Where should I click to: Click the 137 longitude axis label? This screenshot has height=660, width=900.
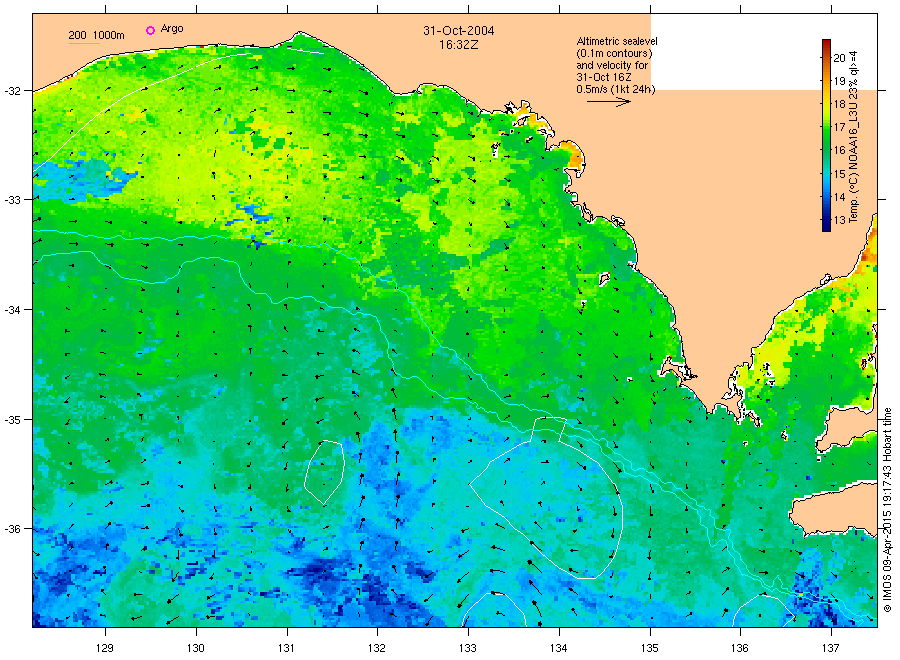831,648
